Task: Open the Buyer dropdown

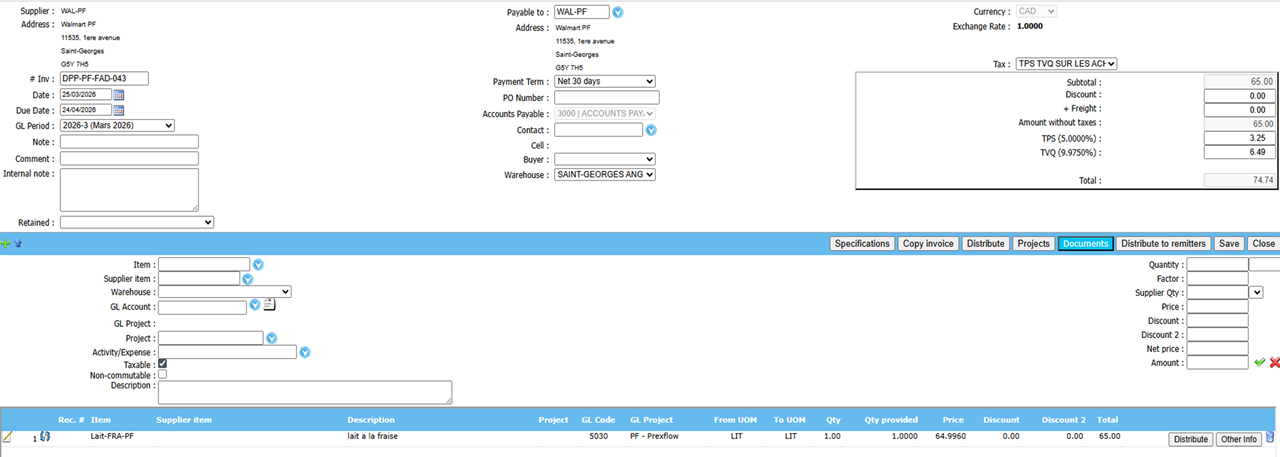Action: pyautogui.click(x=605, y=159)
